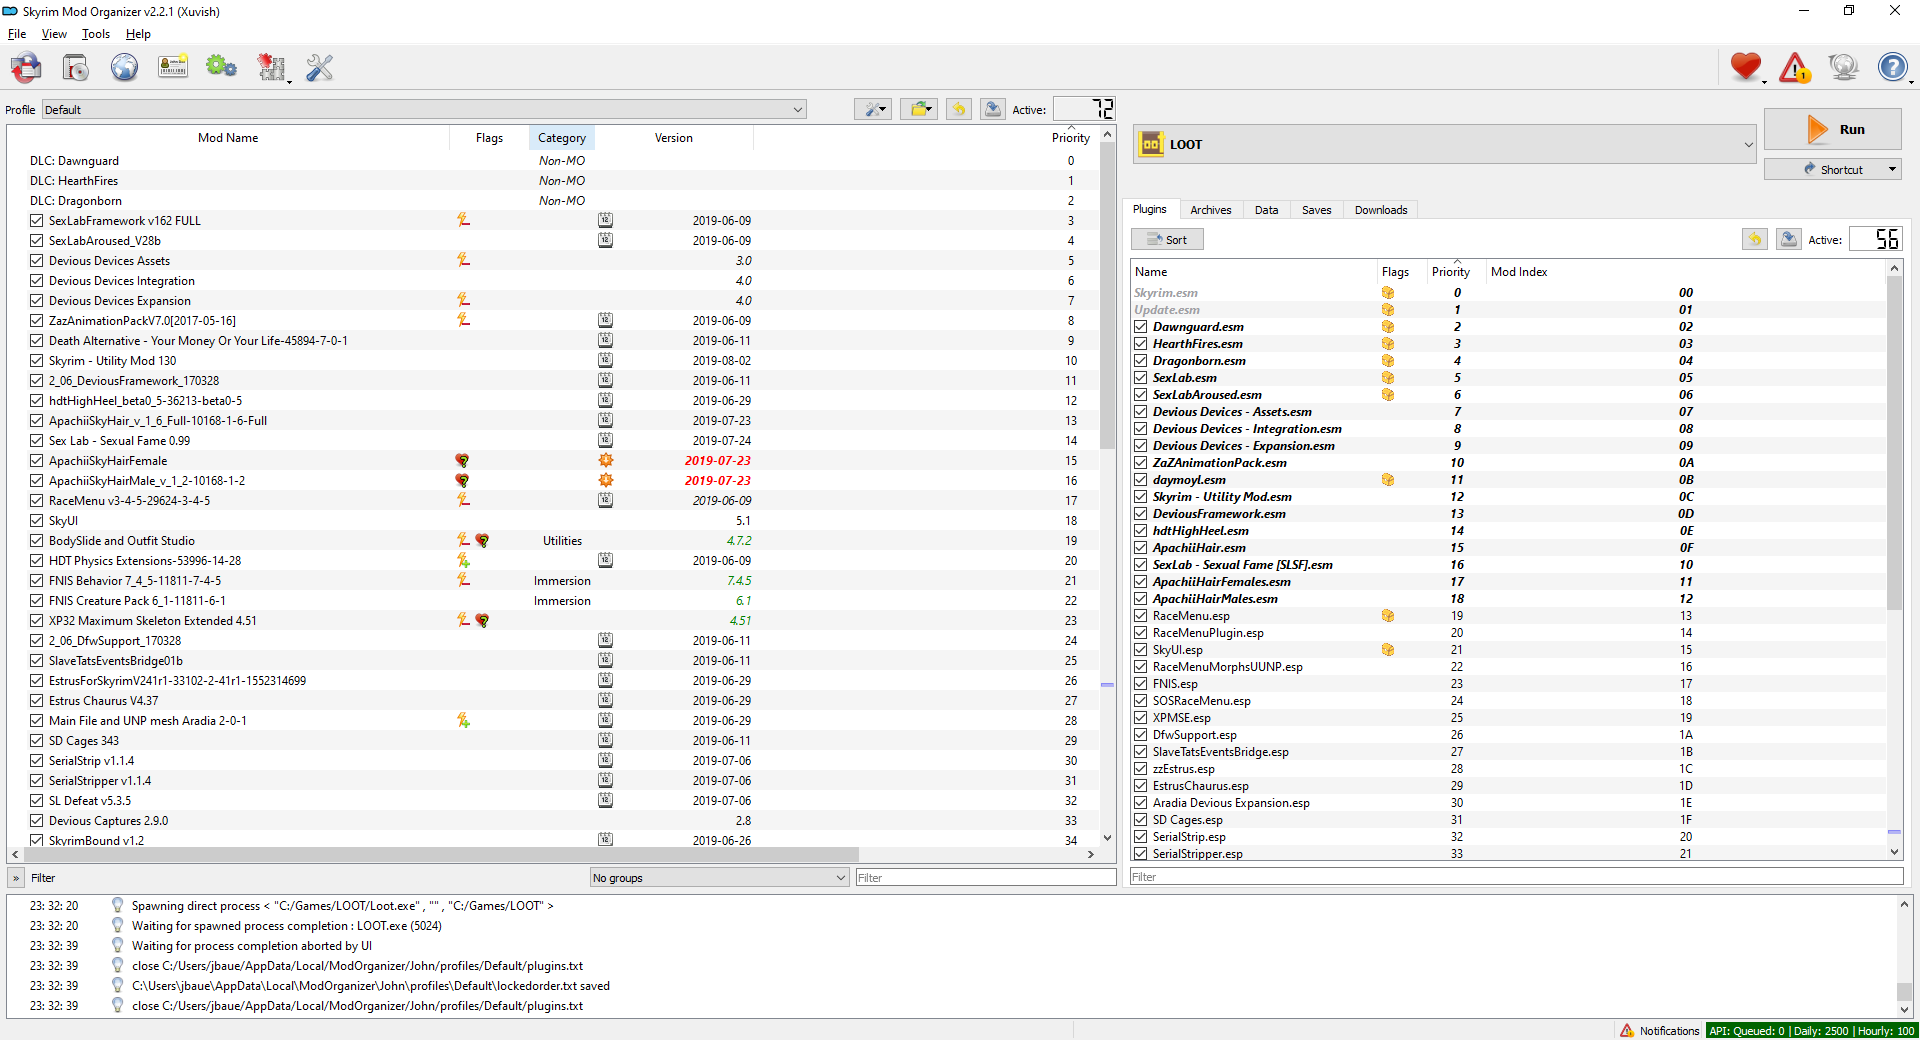This screenshot has height=1040, width=1920.
Task: Disable BodySlide and Outfit Studio mod
Action: 37,541
